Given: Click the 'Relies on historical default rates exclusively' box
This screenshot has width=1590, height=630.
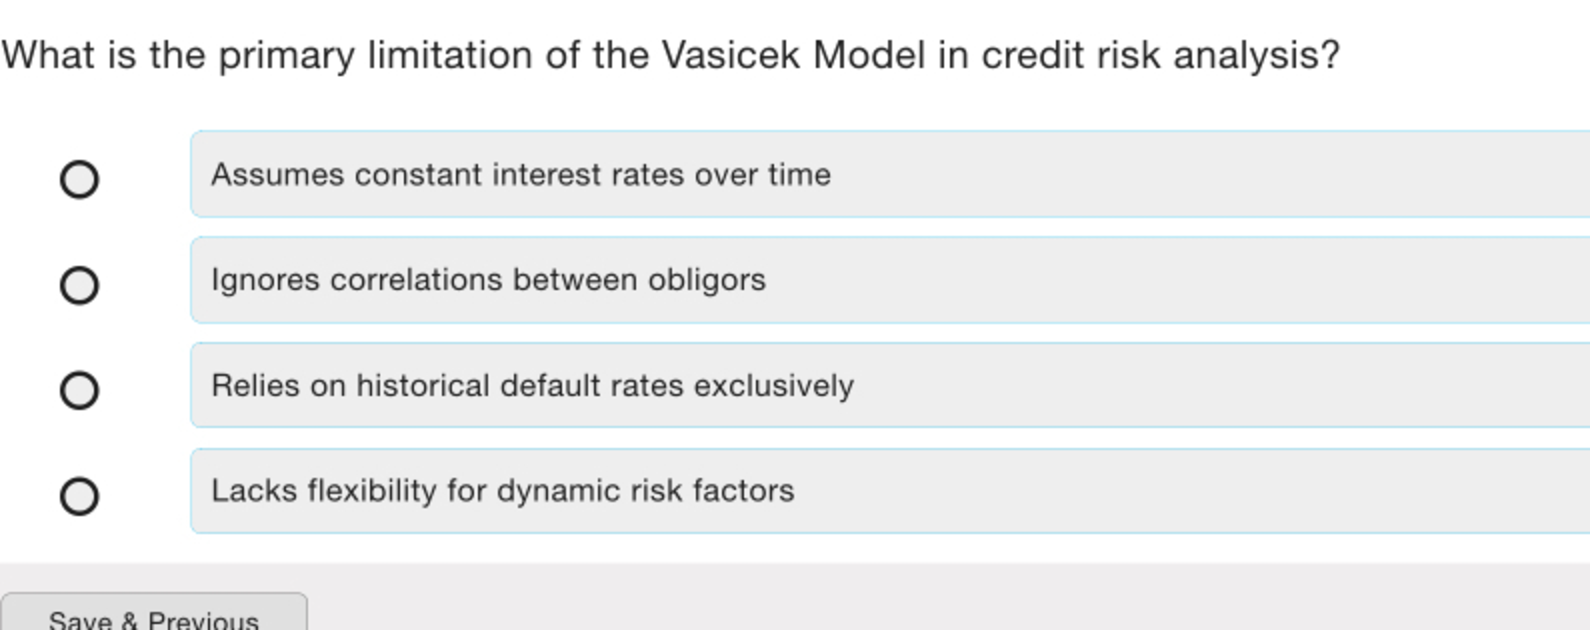Looking at the screenshot, I should [x=890, y=385].
